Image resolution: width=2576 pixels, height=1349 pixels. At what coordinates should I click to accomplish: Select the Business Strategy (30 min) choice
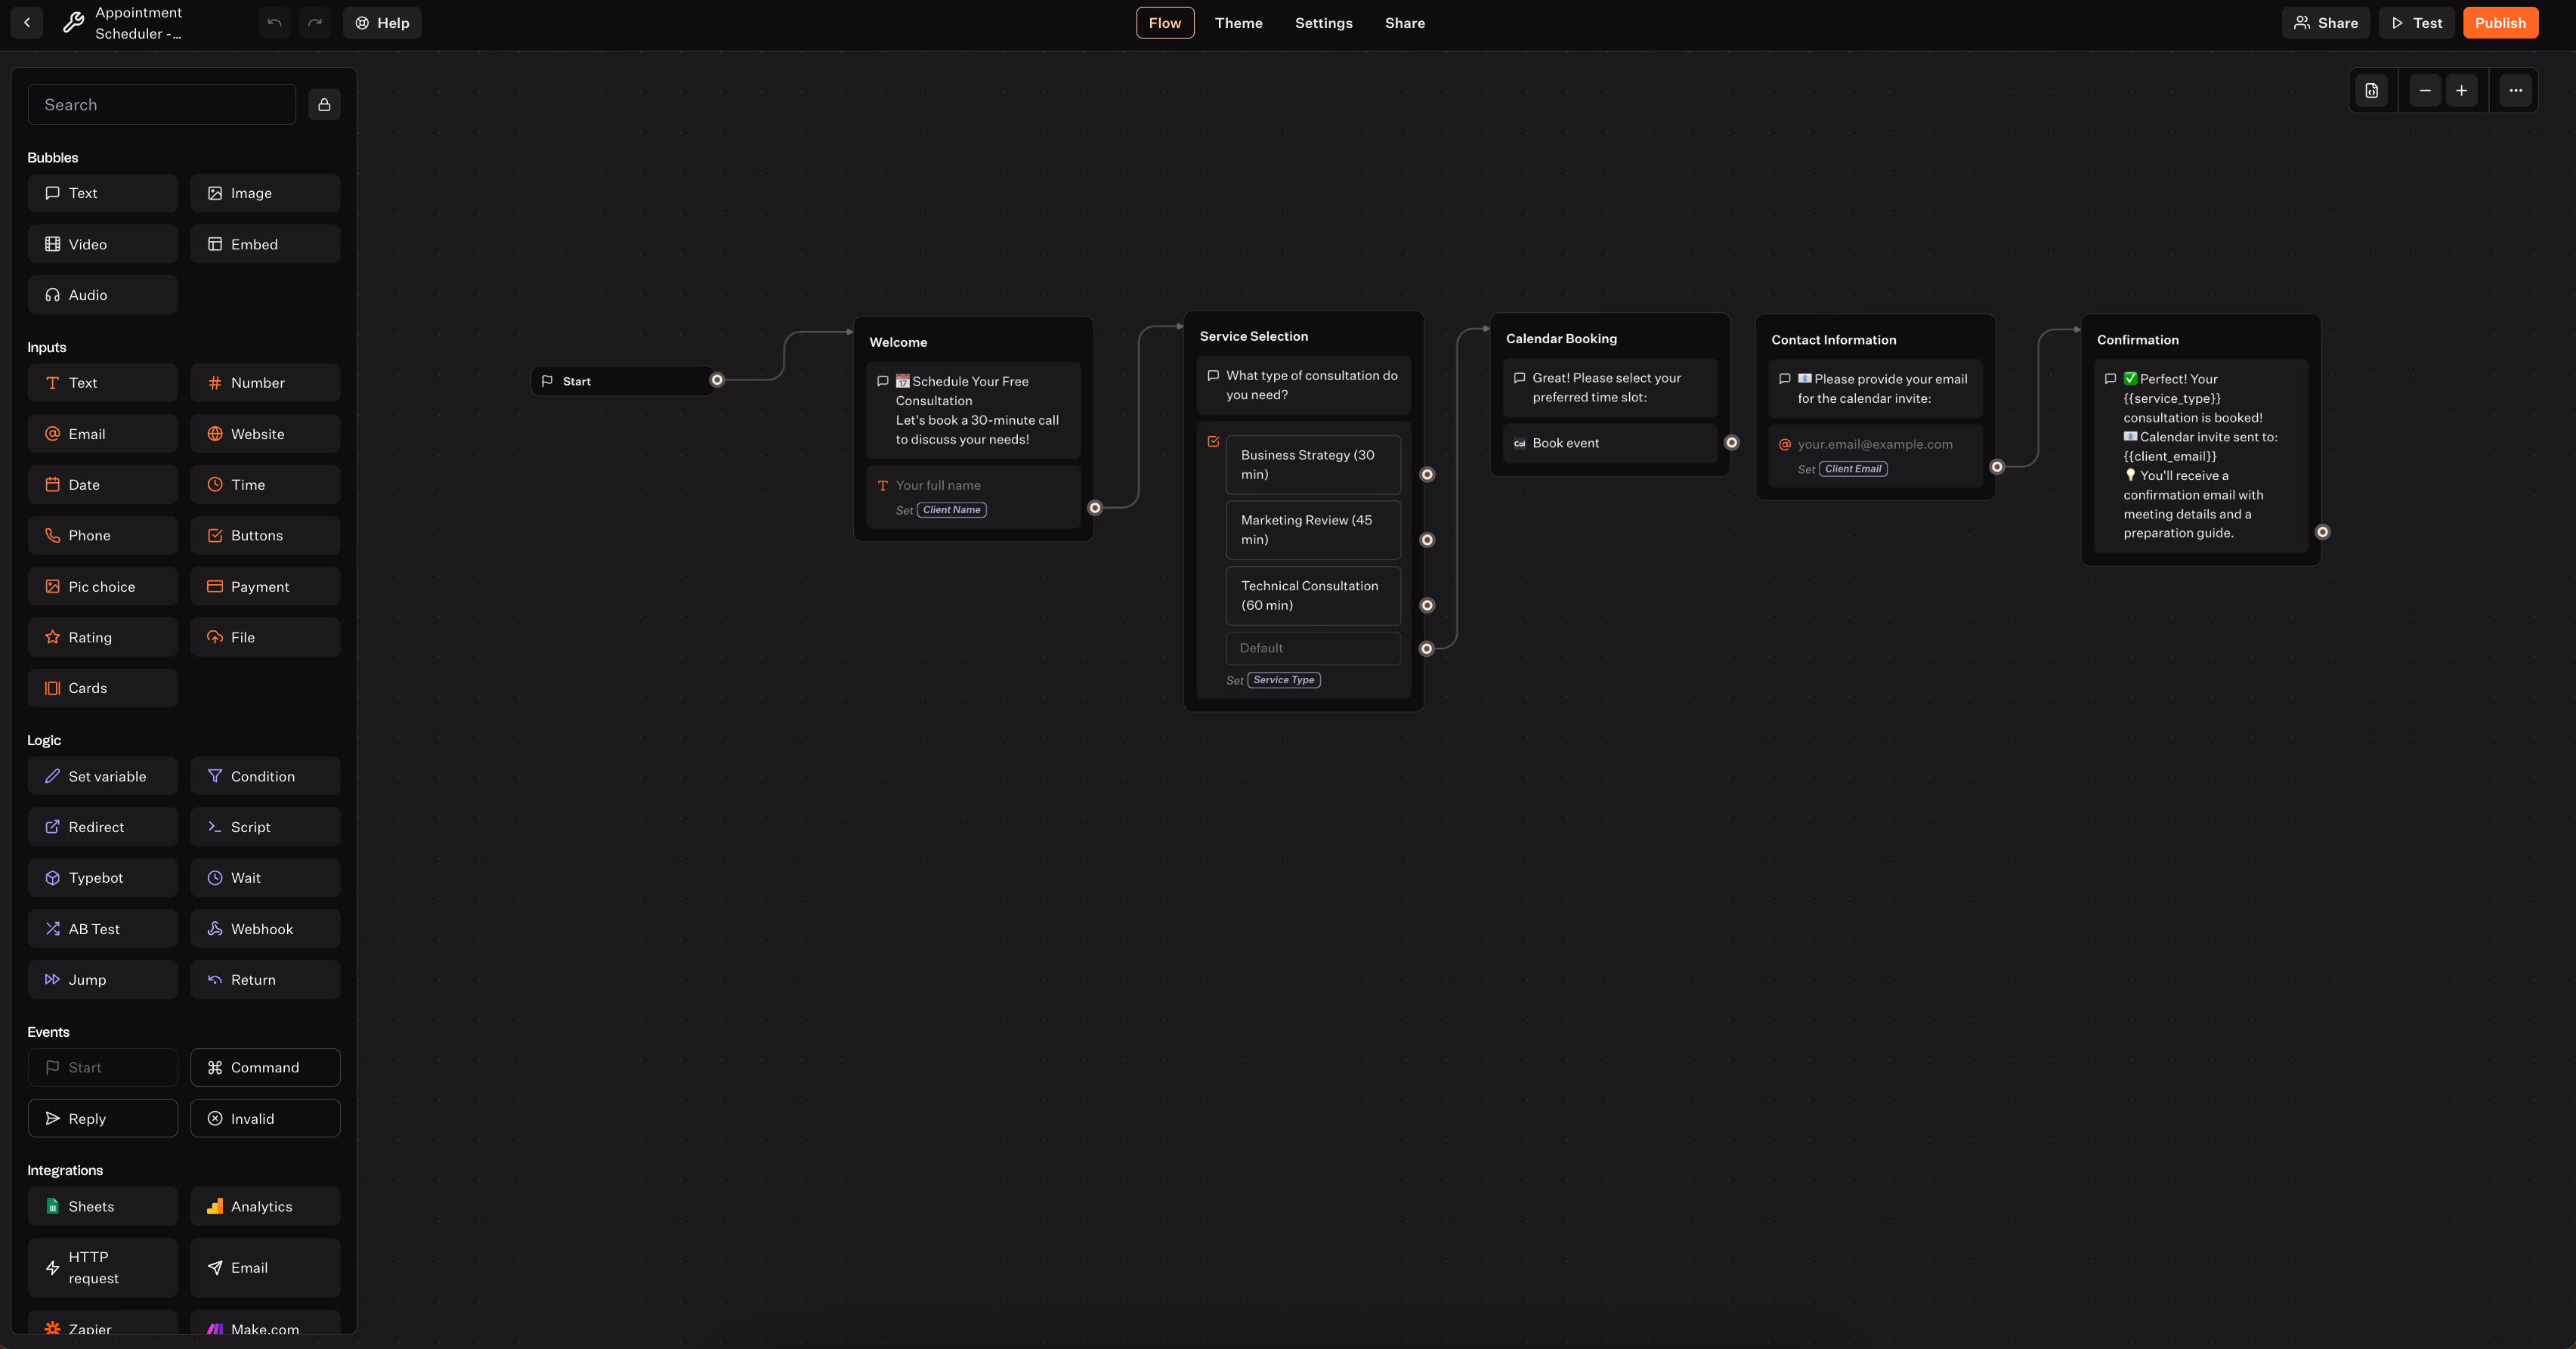coord(1312,465)
